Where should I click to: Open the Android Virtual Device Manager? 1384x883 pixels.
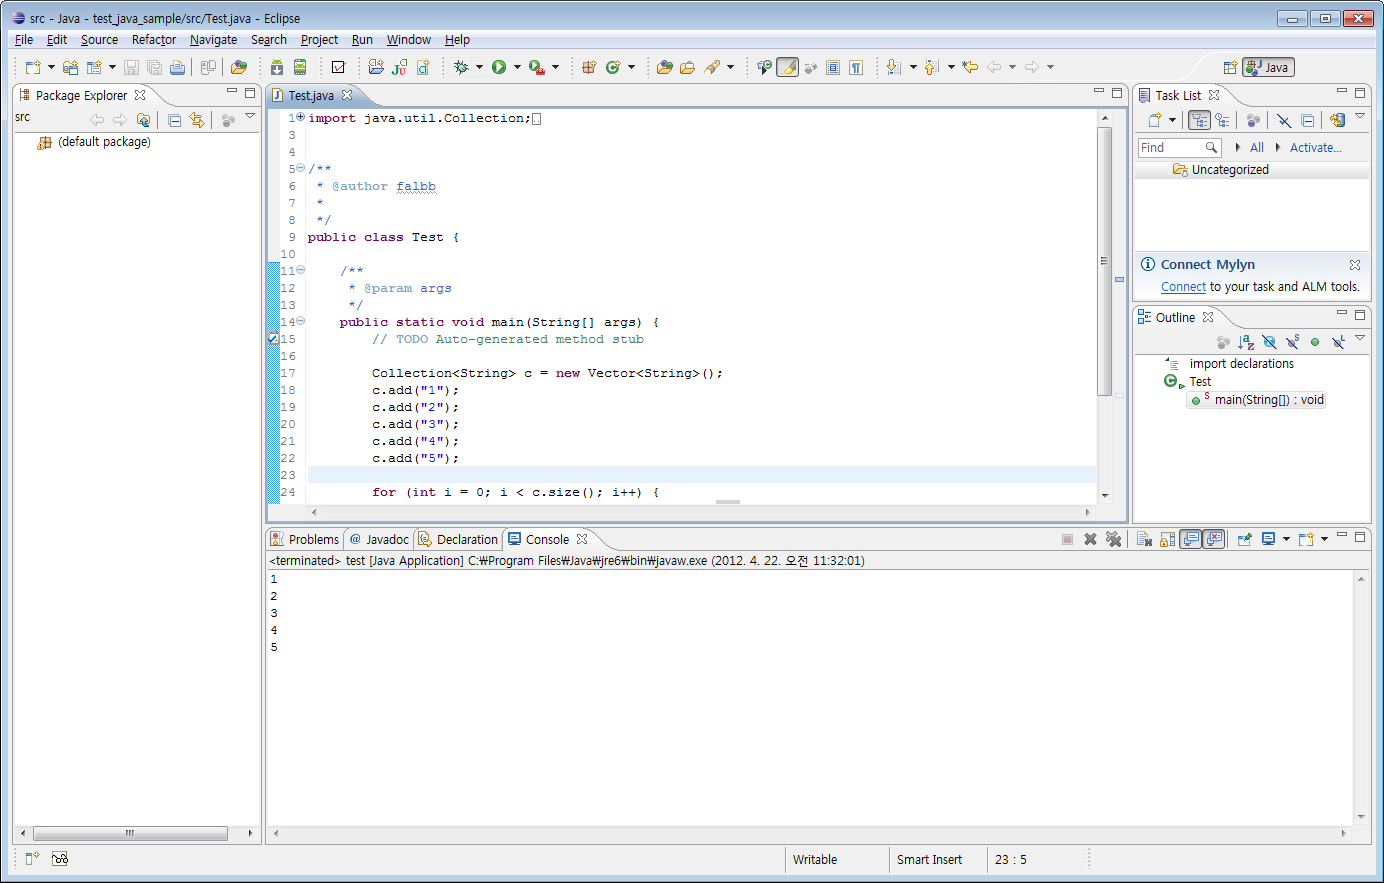click(x=300, y=67)
